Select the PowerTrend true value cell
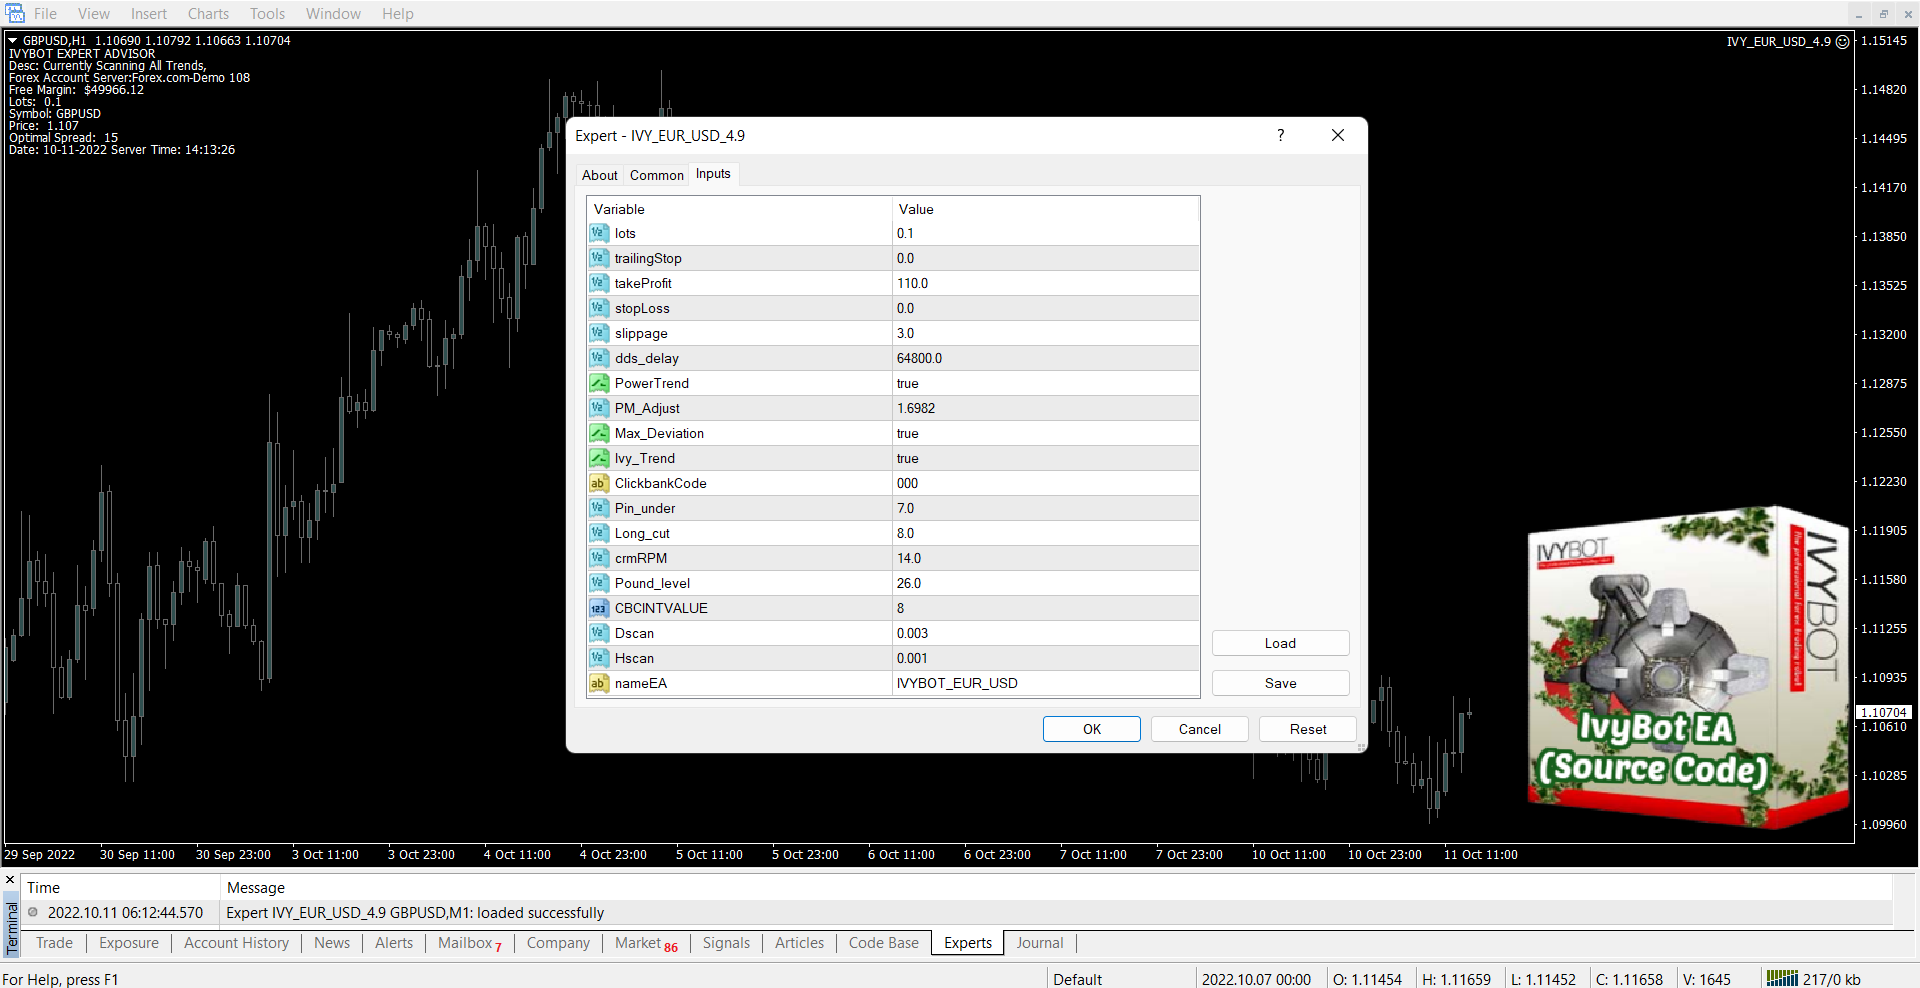This screenshot has height=988, width=1920. pyautogui.click(x=1045, y=383)
